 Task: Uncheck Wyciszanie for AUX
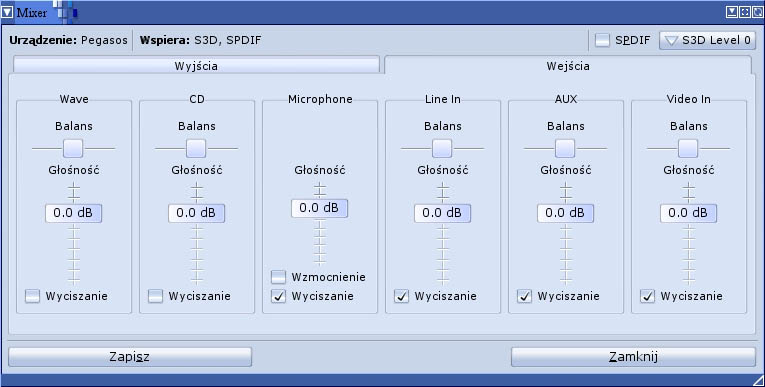click(524, 296)
